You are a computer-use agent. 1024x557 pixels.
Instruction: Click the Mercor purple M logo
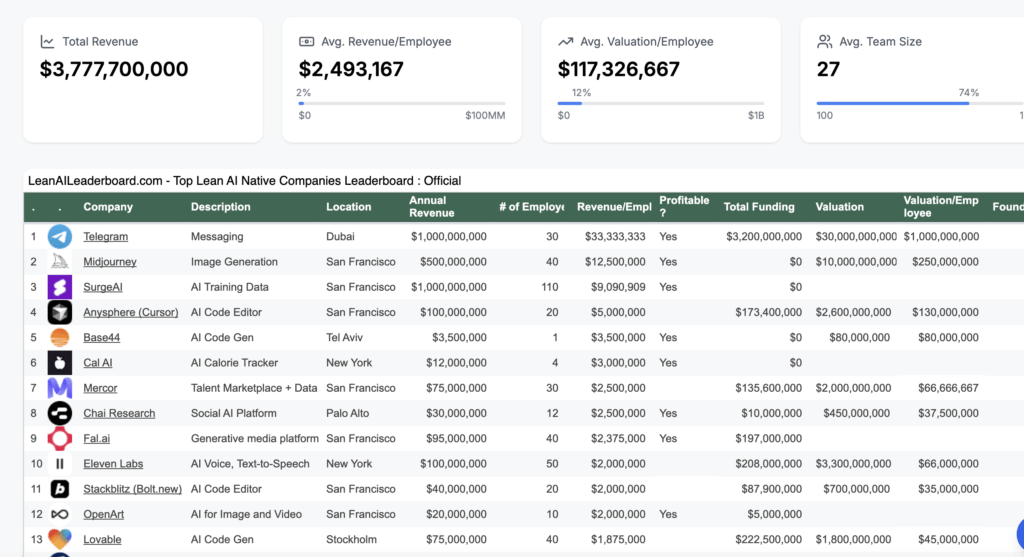tap(60, 388)
